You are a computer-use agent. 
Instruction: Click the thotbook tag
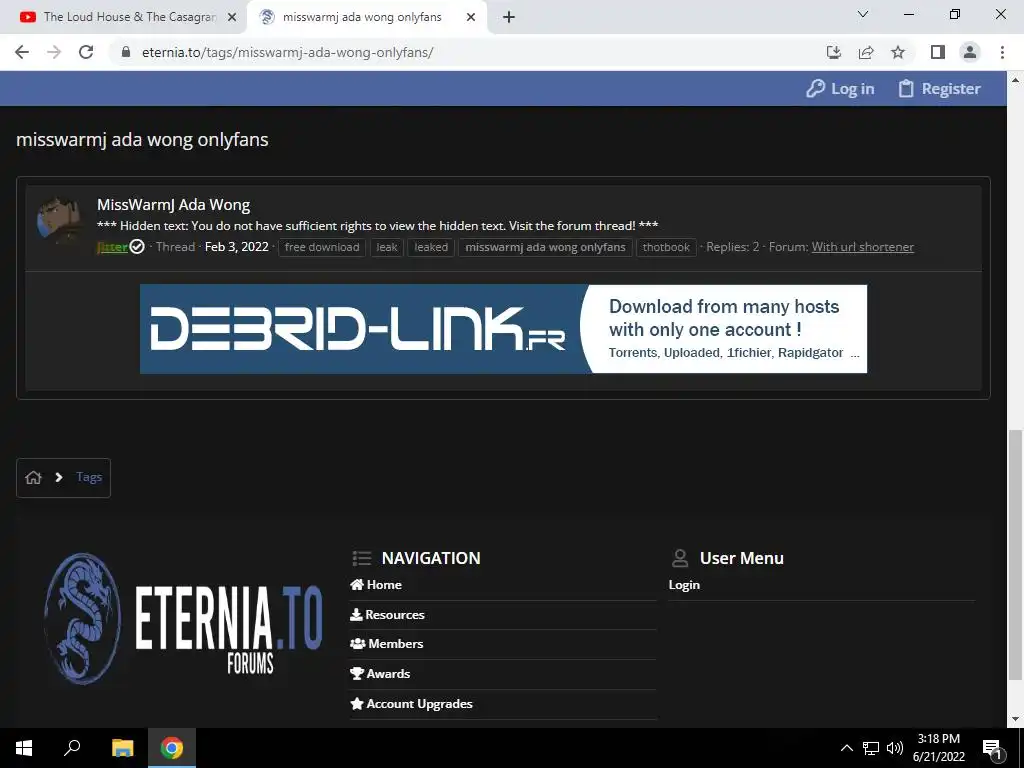(x=666, y=247)
